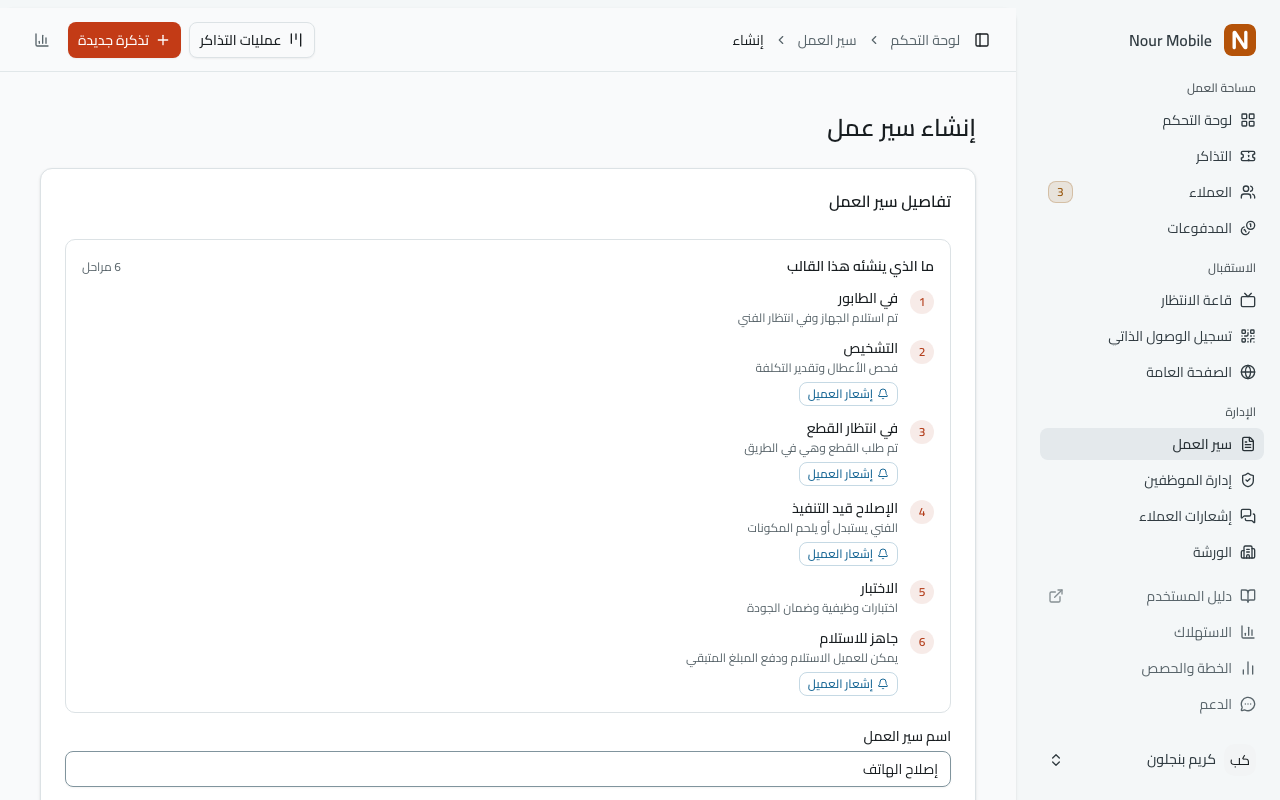Click إشعار العميل badge under الإصلاح قيد التنفيذ
Viewport: 1280px width, 800px height.
pos(848,554)
